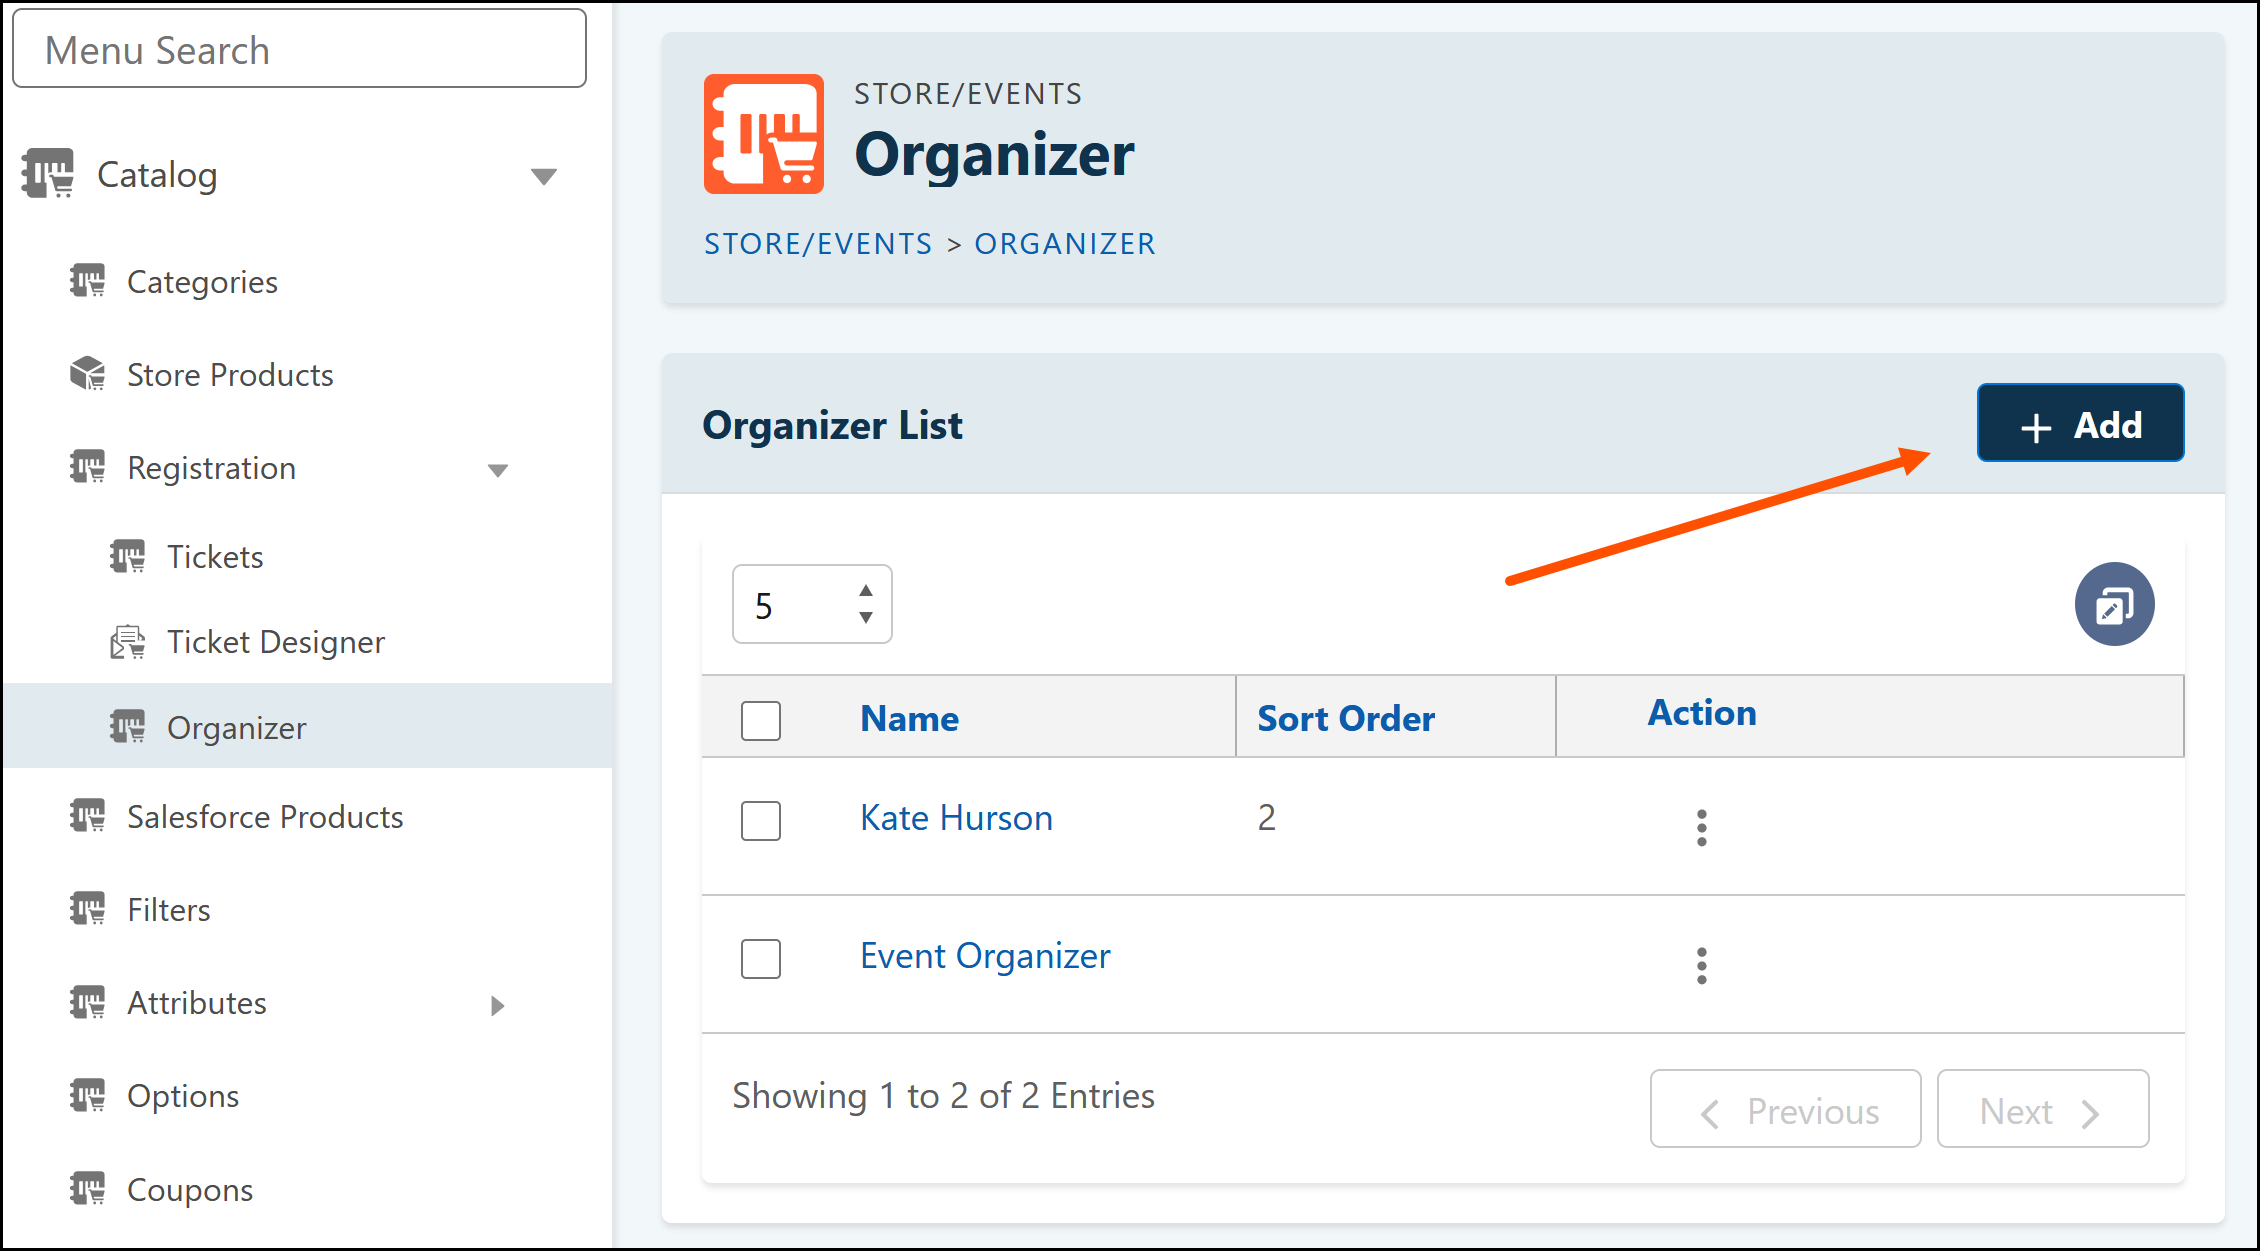Open action menu dots for Event Organizer
This screenshot has width=2260, height=1251.
[x=1701, y=965]
